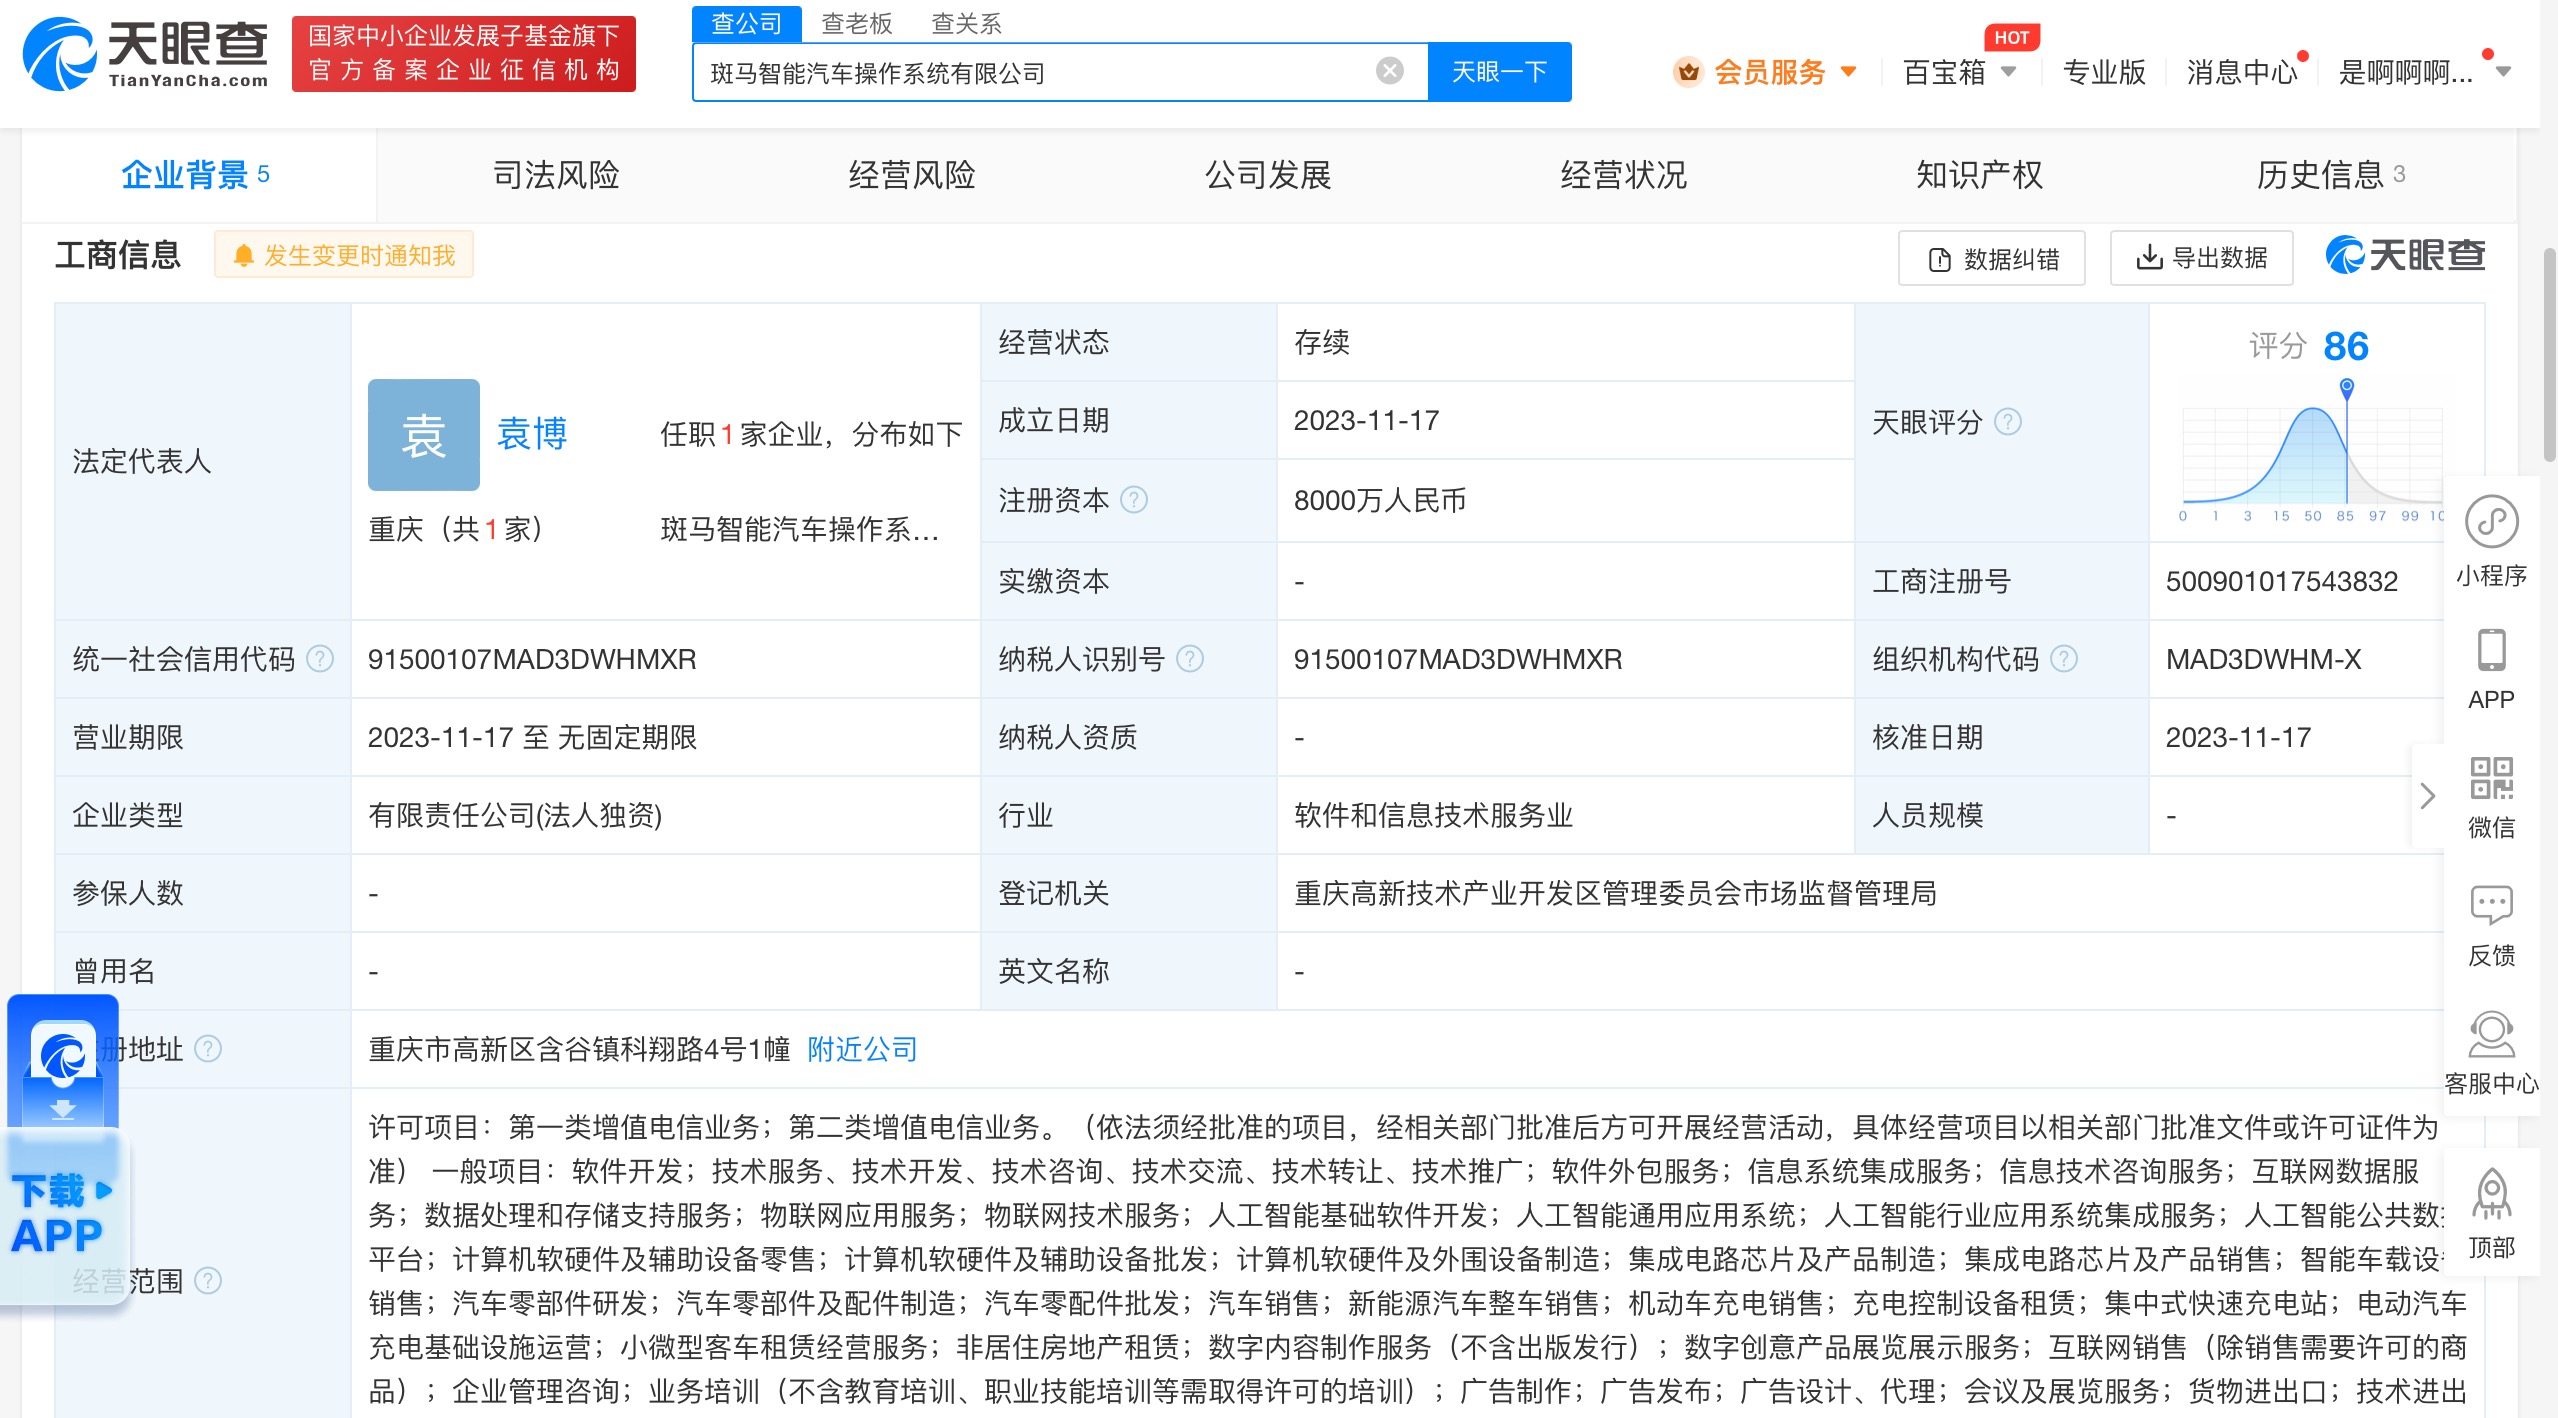Switch to 查老板 search tab

tap(856, 22)
